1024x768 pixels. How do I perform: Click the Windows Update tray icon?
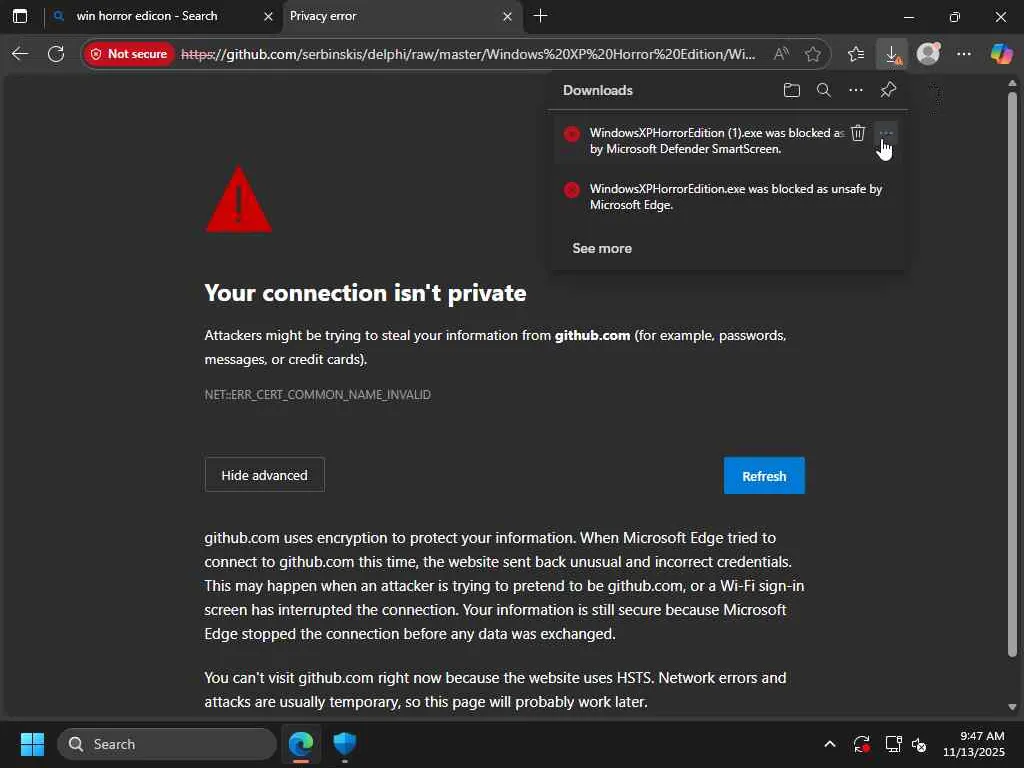point(861,744)
